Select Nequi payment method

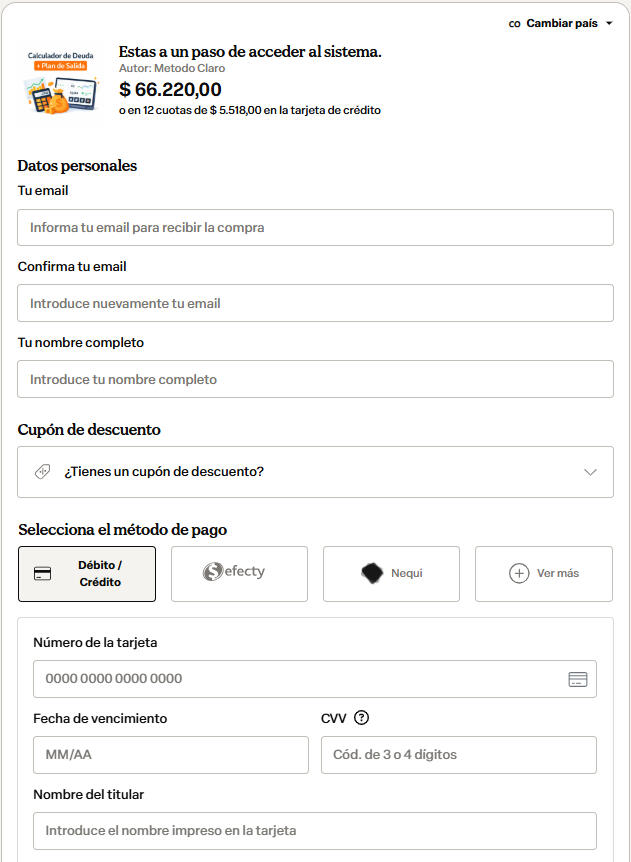(x=391, y=574)
